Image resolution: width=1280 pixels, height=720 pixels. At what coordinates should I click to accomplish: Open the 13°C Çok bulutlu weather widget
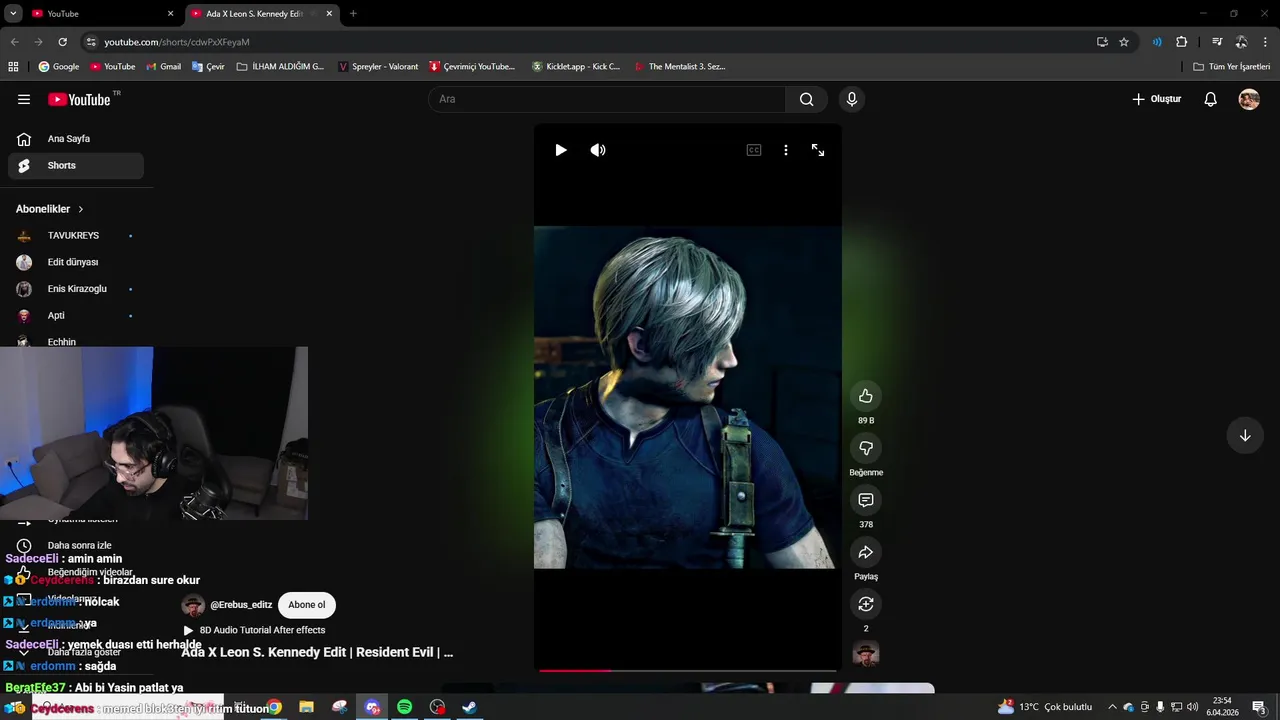coord(1045,707)
